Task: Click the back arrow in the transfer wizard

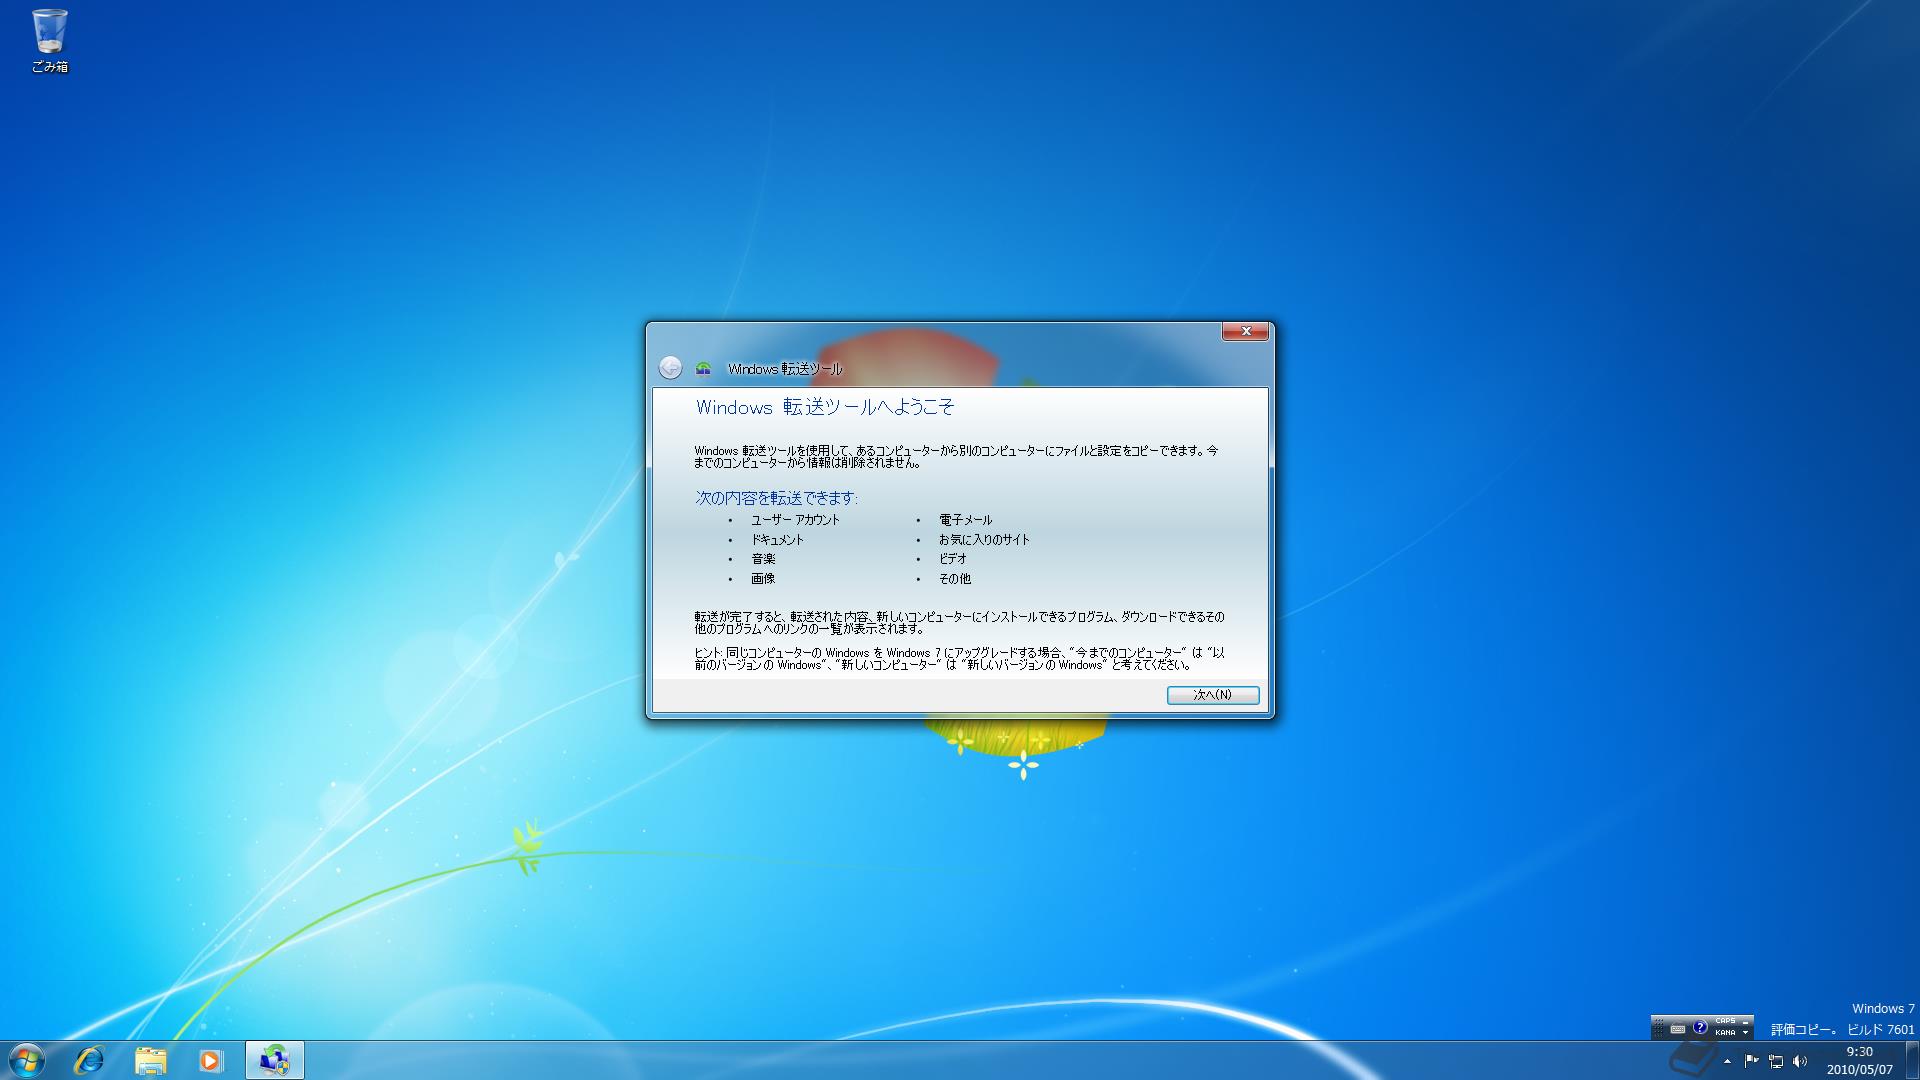Action: point(670,368)
